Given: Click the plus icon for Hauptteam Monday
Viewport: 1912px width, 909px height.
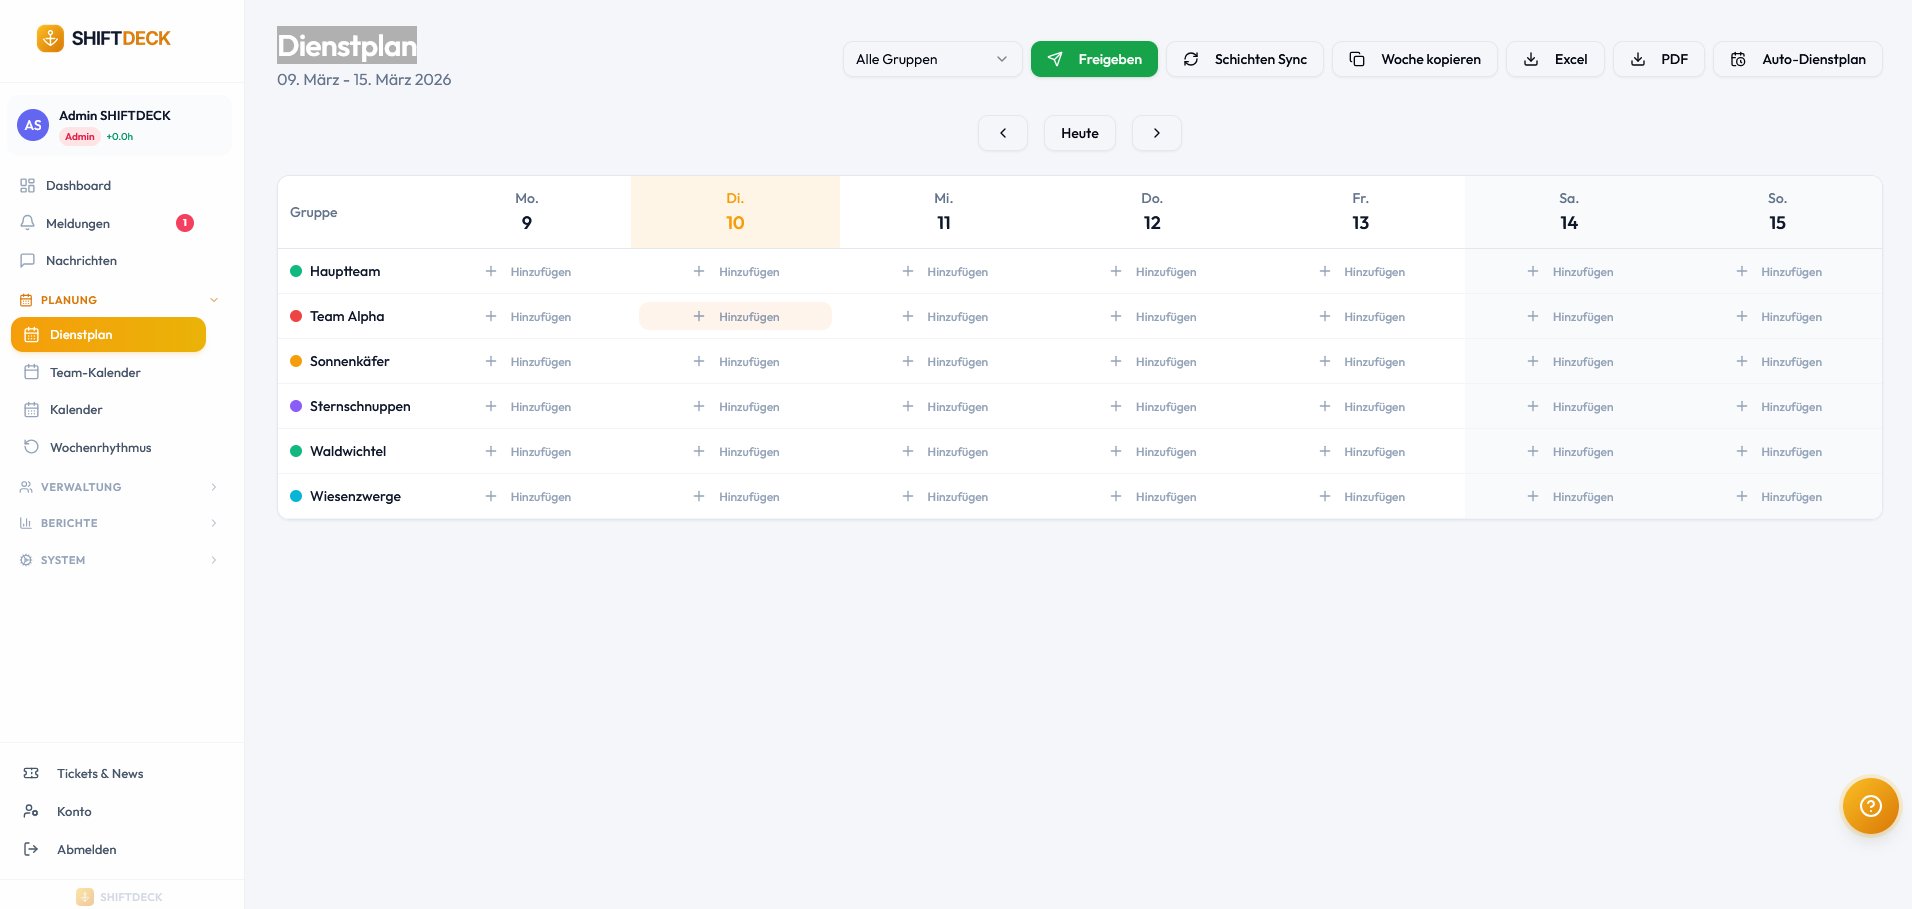Looking at the screenshot, I should (491, 272).
